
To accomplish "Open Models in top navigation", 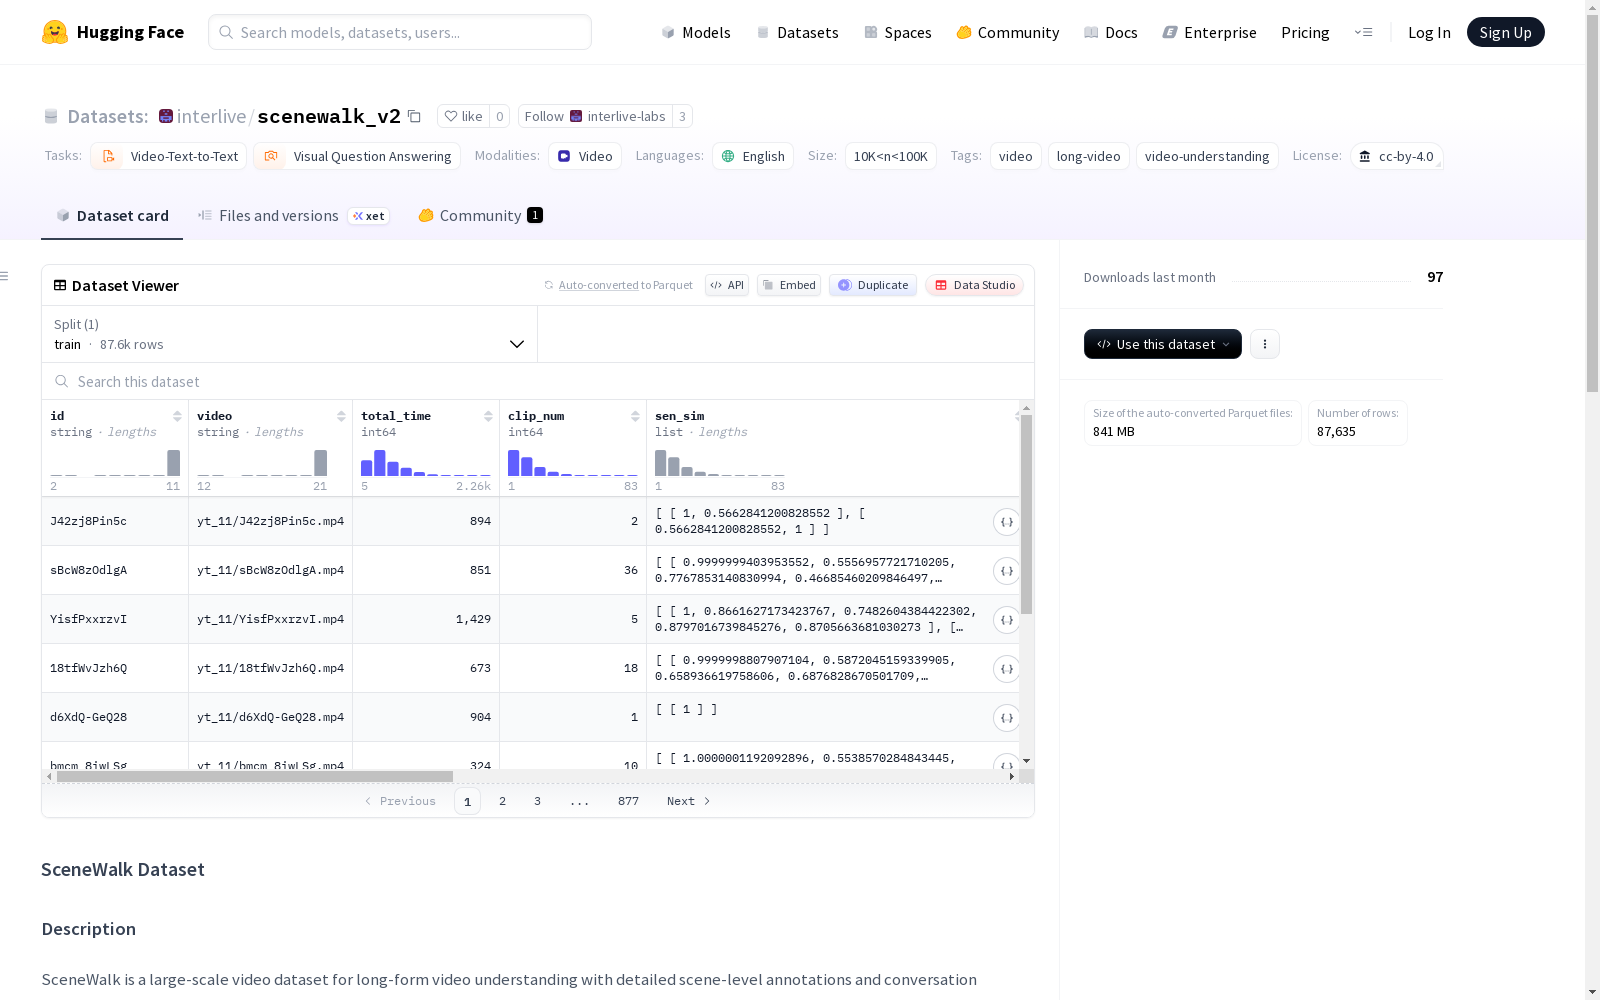I will 695,32.
